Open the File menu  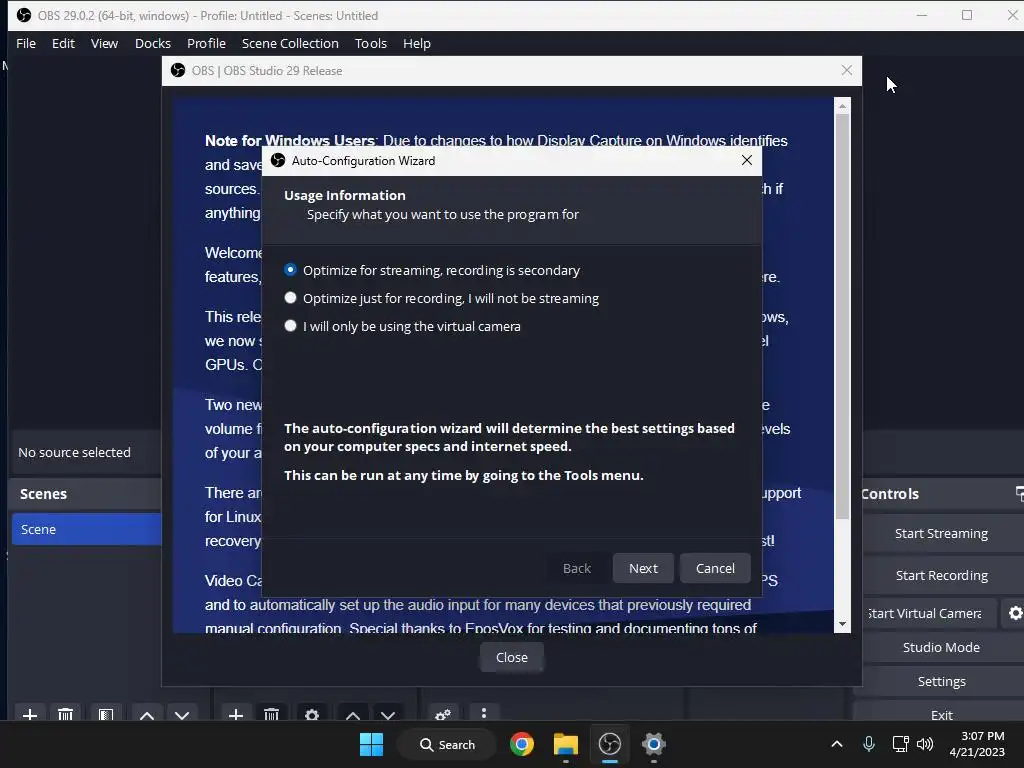[26, 43]
